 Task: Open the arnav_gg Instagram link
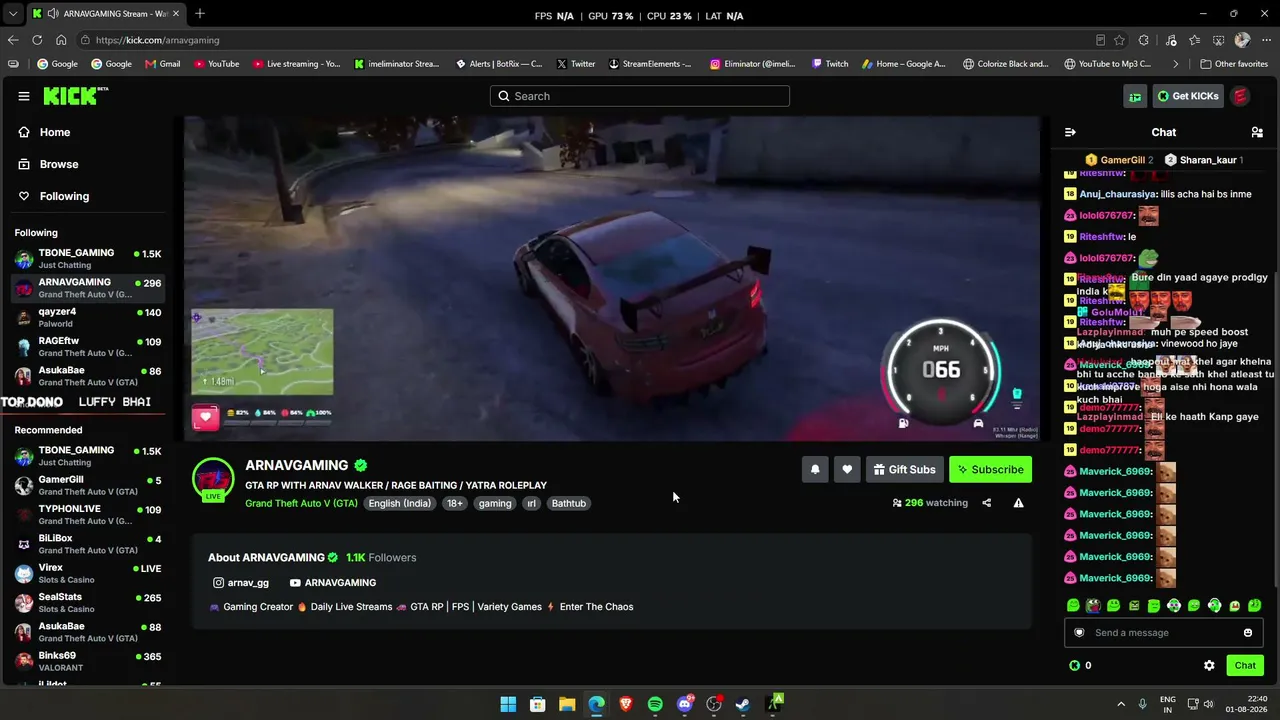pos(241,583)
